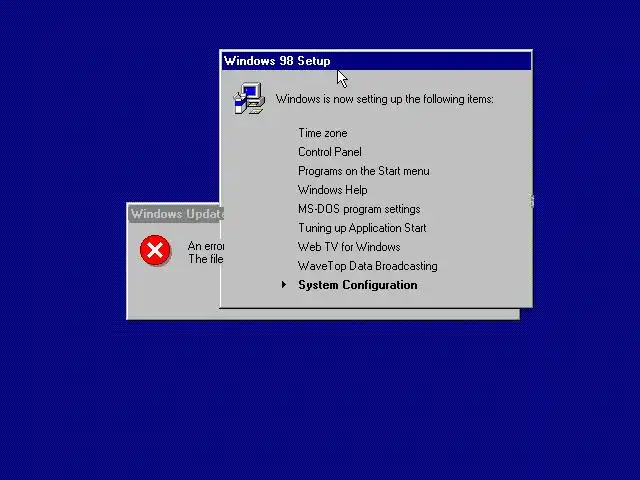Select the 'Control Panel' item

[x=330, y=152]
